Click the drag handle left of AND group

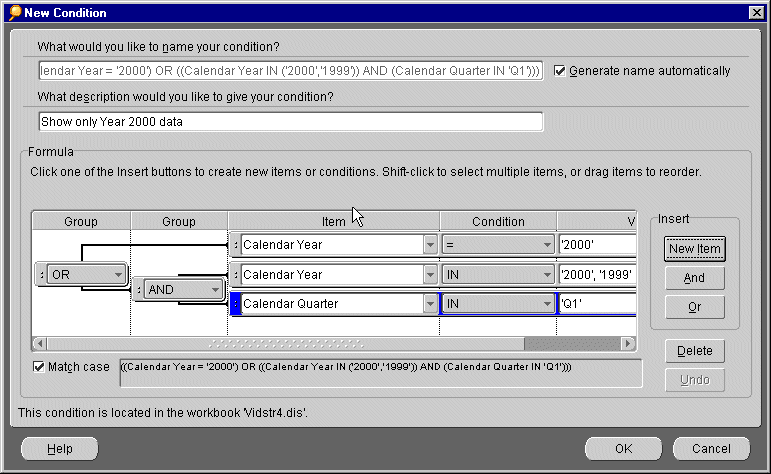138,290
